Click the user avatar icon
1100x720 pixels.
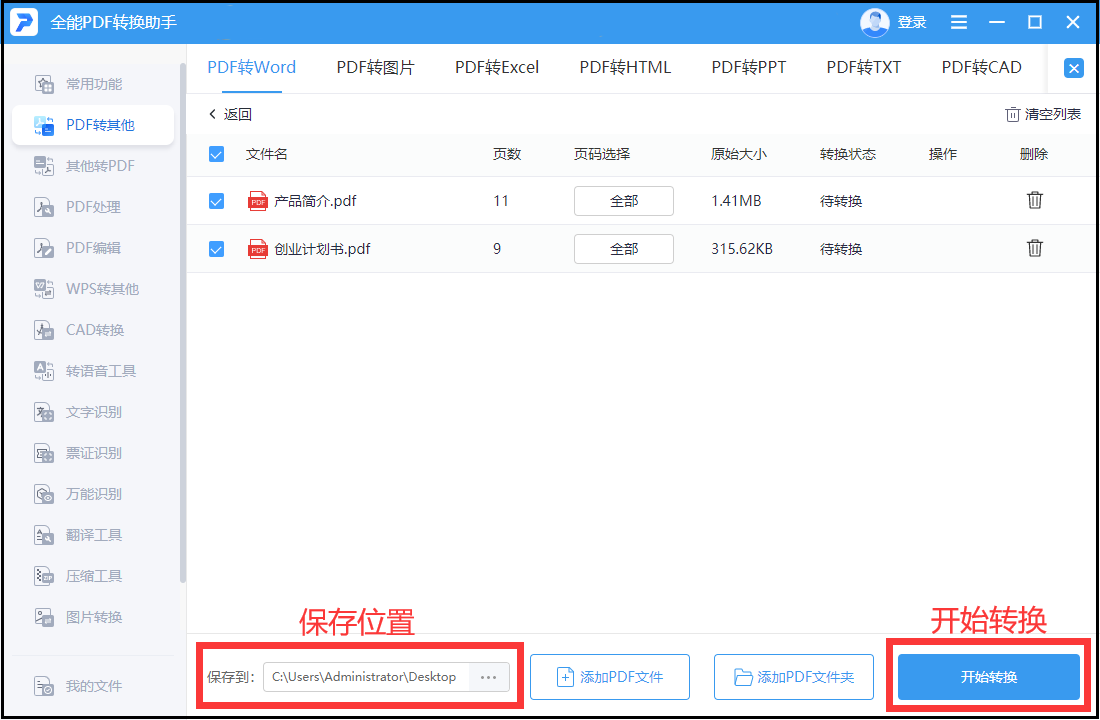click(x=874, y=22)
